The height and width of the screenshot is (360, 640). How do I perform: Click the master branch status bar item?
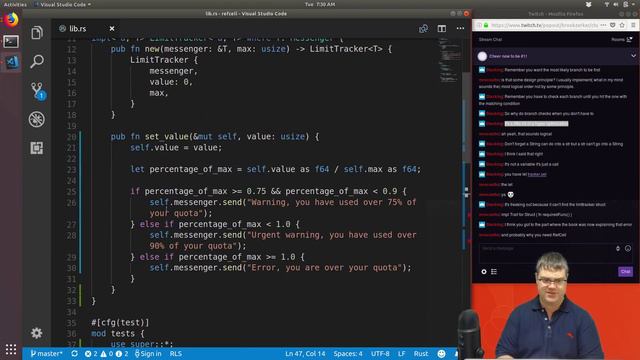click(x=46, y=354)
